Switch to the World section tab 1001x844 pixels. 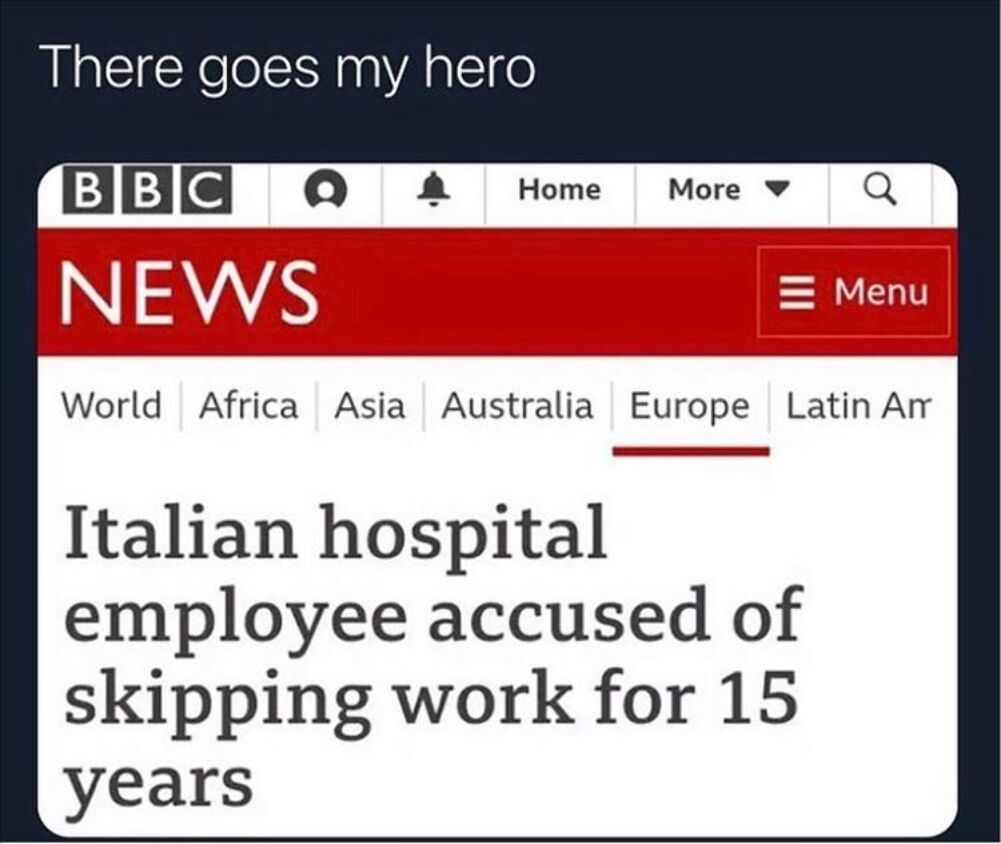click(x=112, y=406)
